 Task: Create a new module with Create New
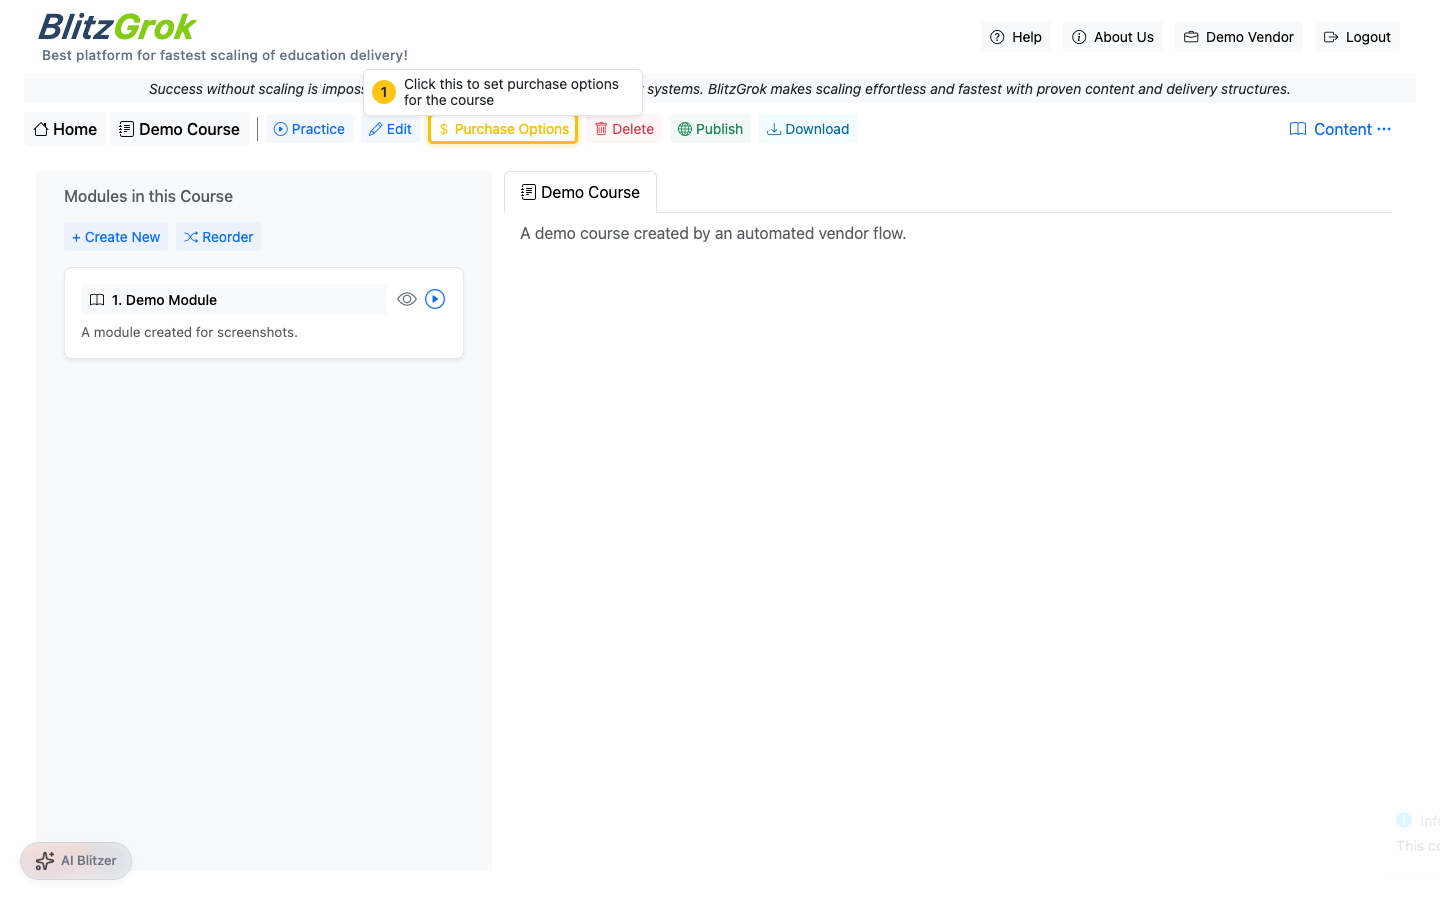point(116,237)
